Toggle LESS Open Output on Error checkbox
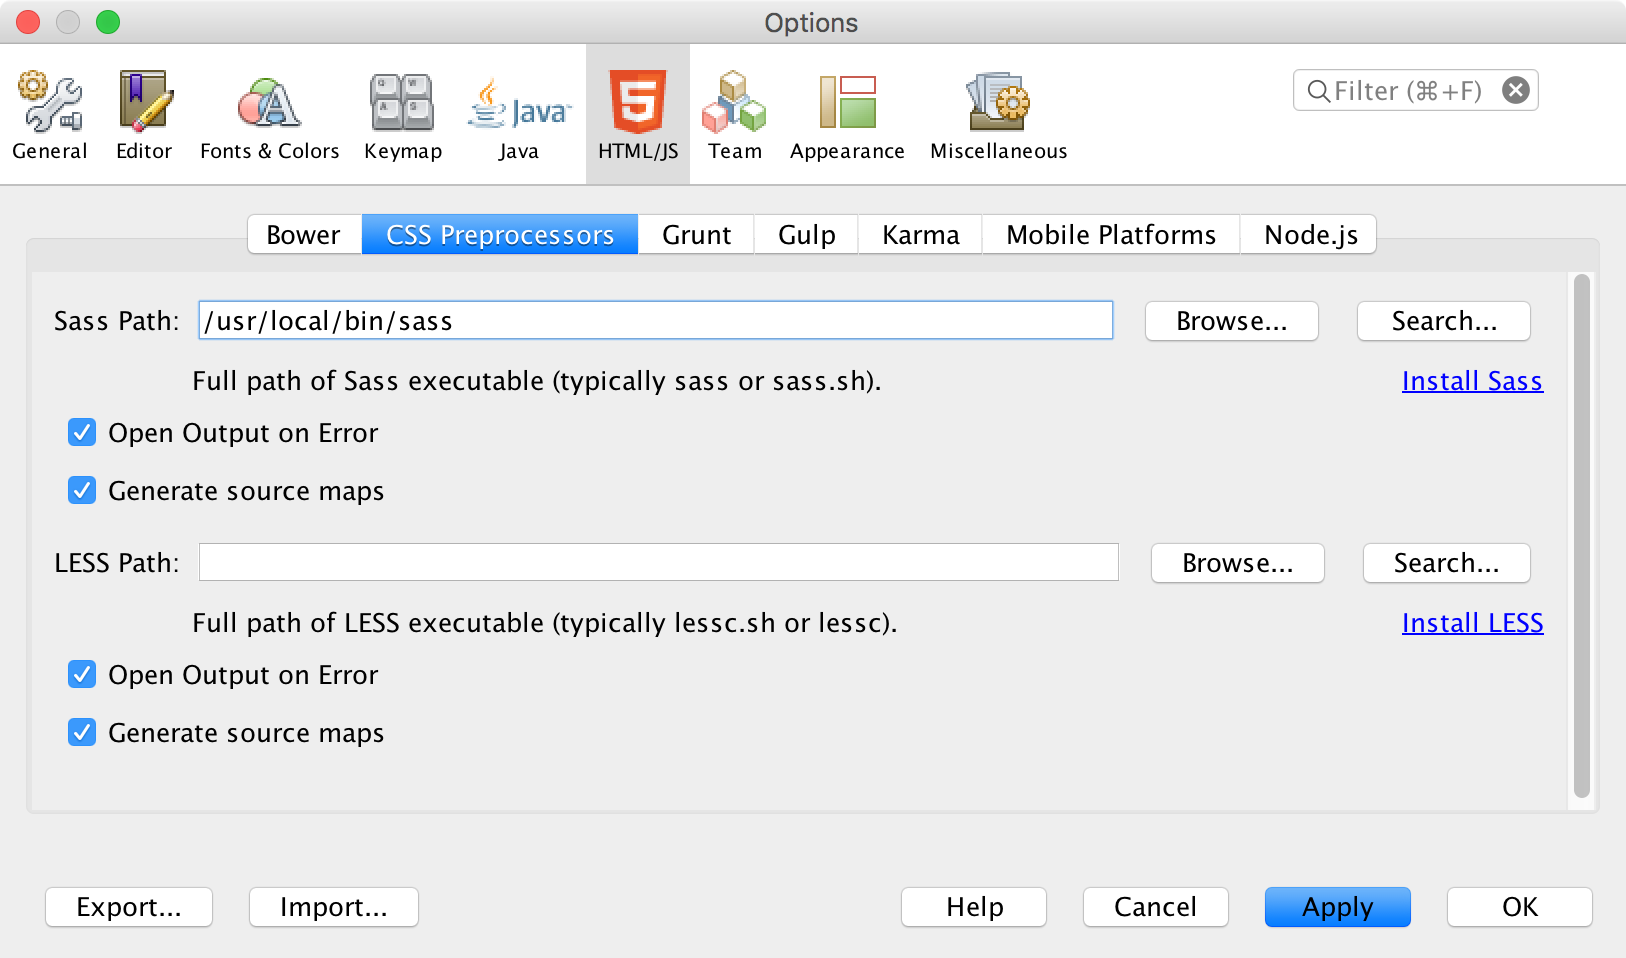 [82, 674]
